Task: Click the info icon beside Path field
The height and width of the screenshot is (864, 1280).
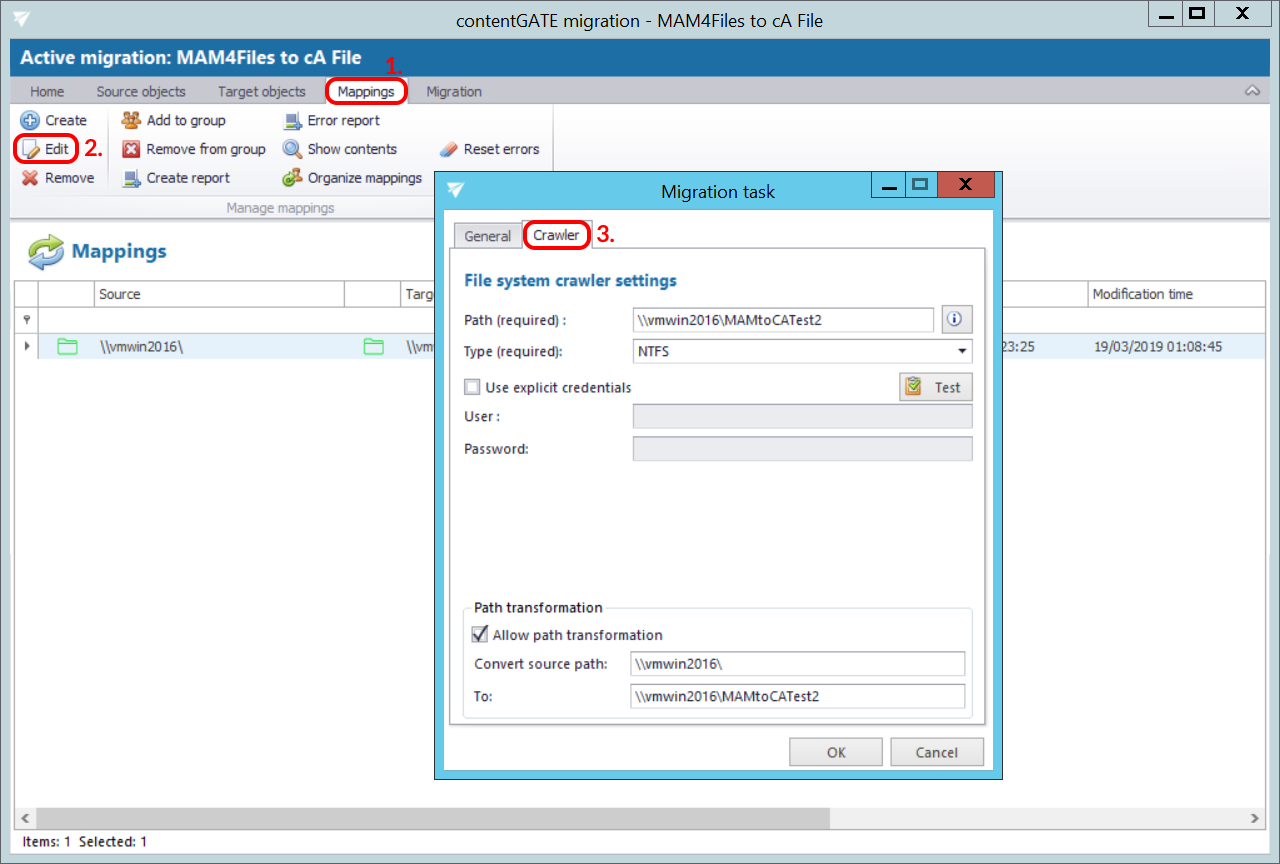Action: 956,319
